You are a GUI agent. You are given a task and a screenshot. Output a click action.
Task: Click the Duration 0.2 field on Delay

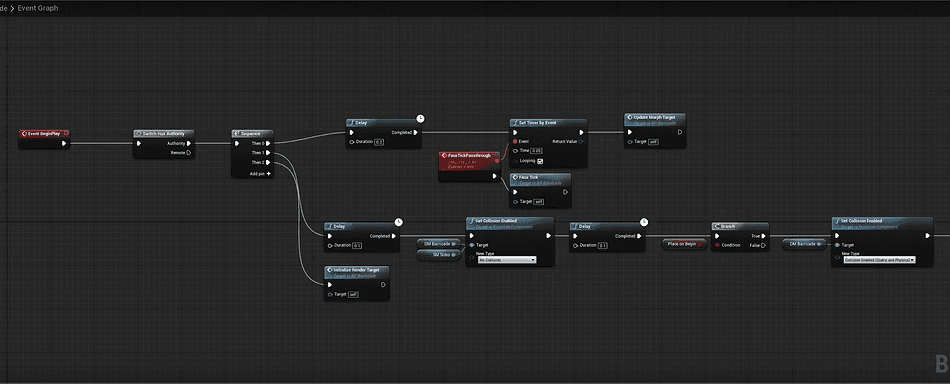tap(379, 142)
